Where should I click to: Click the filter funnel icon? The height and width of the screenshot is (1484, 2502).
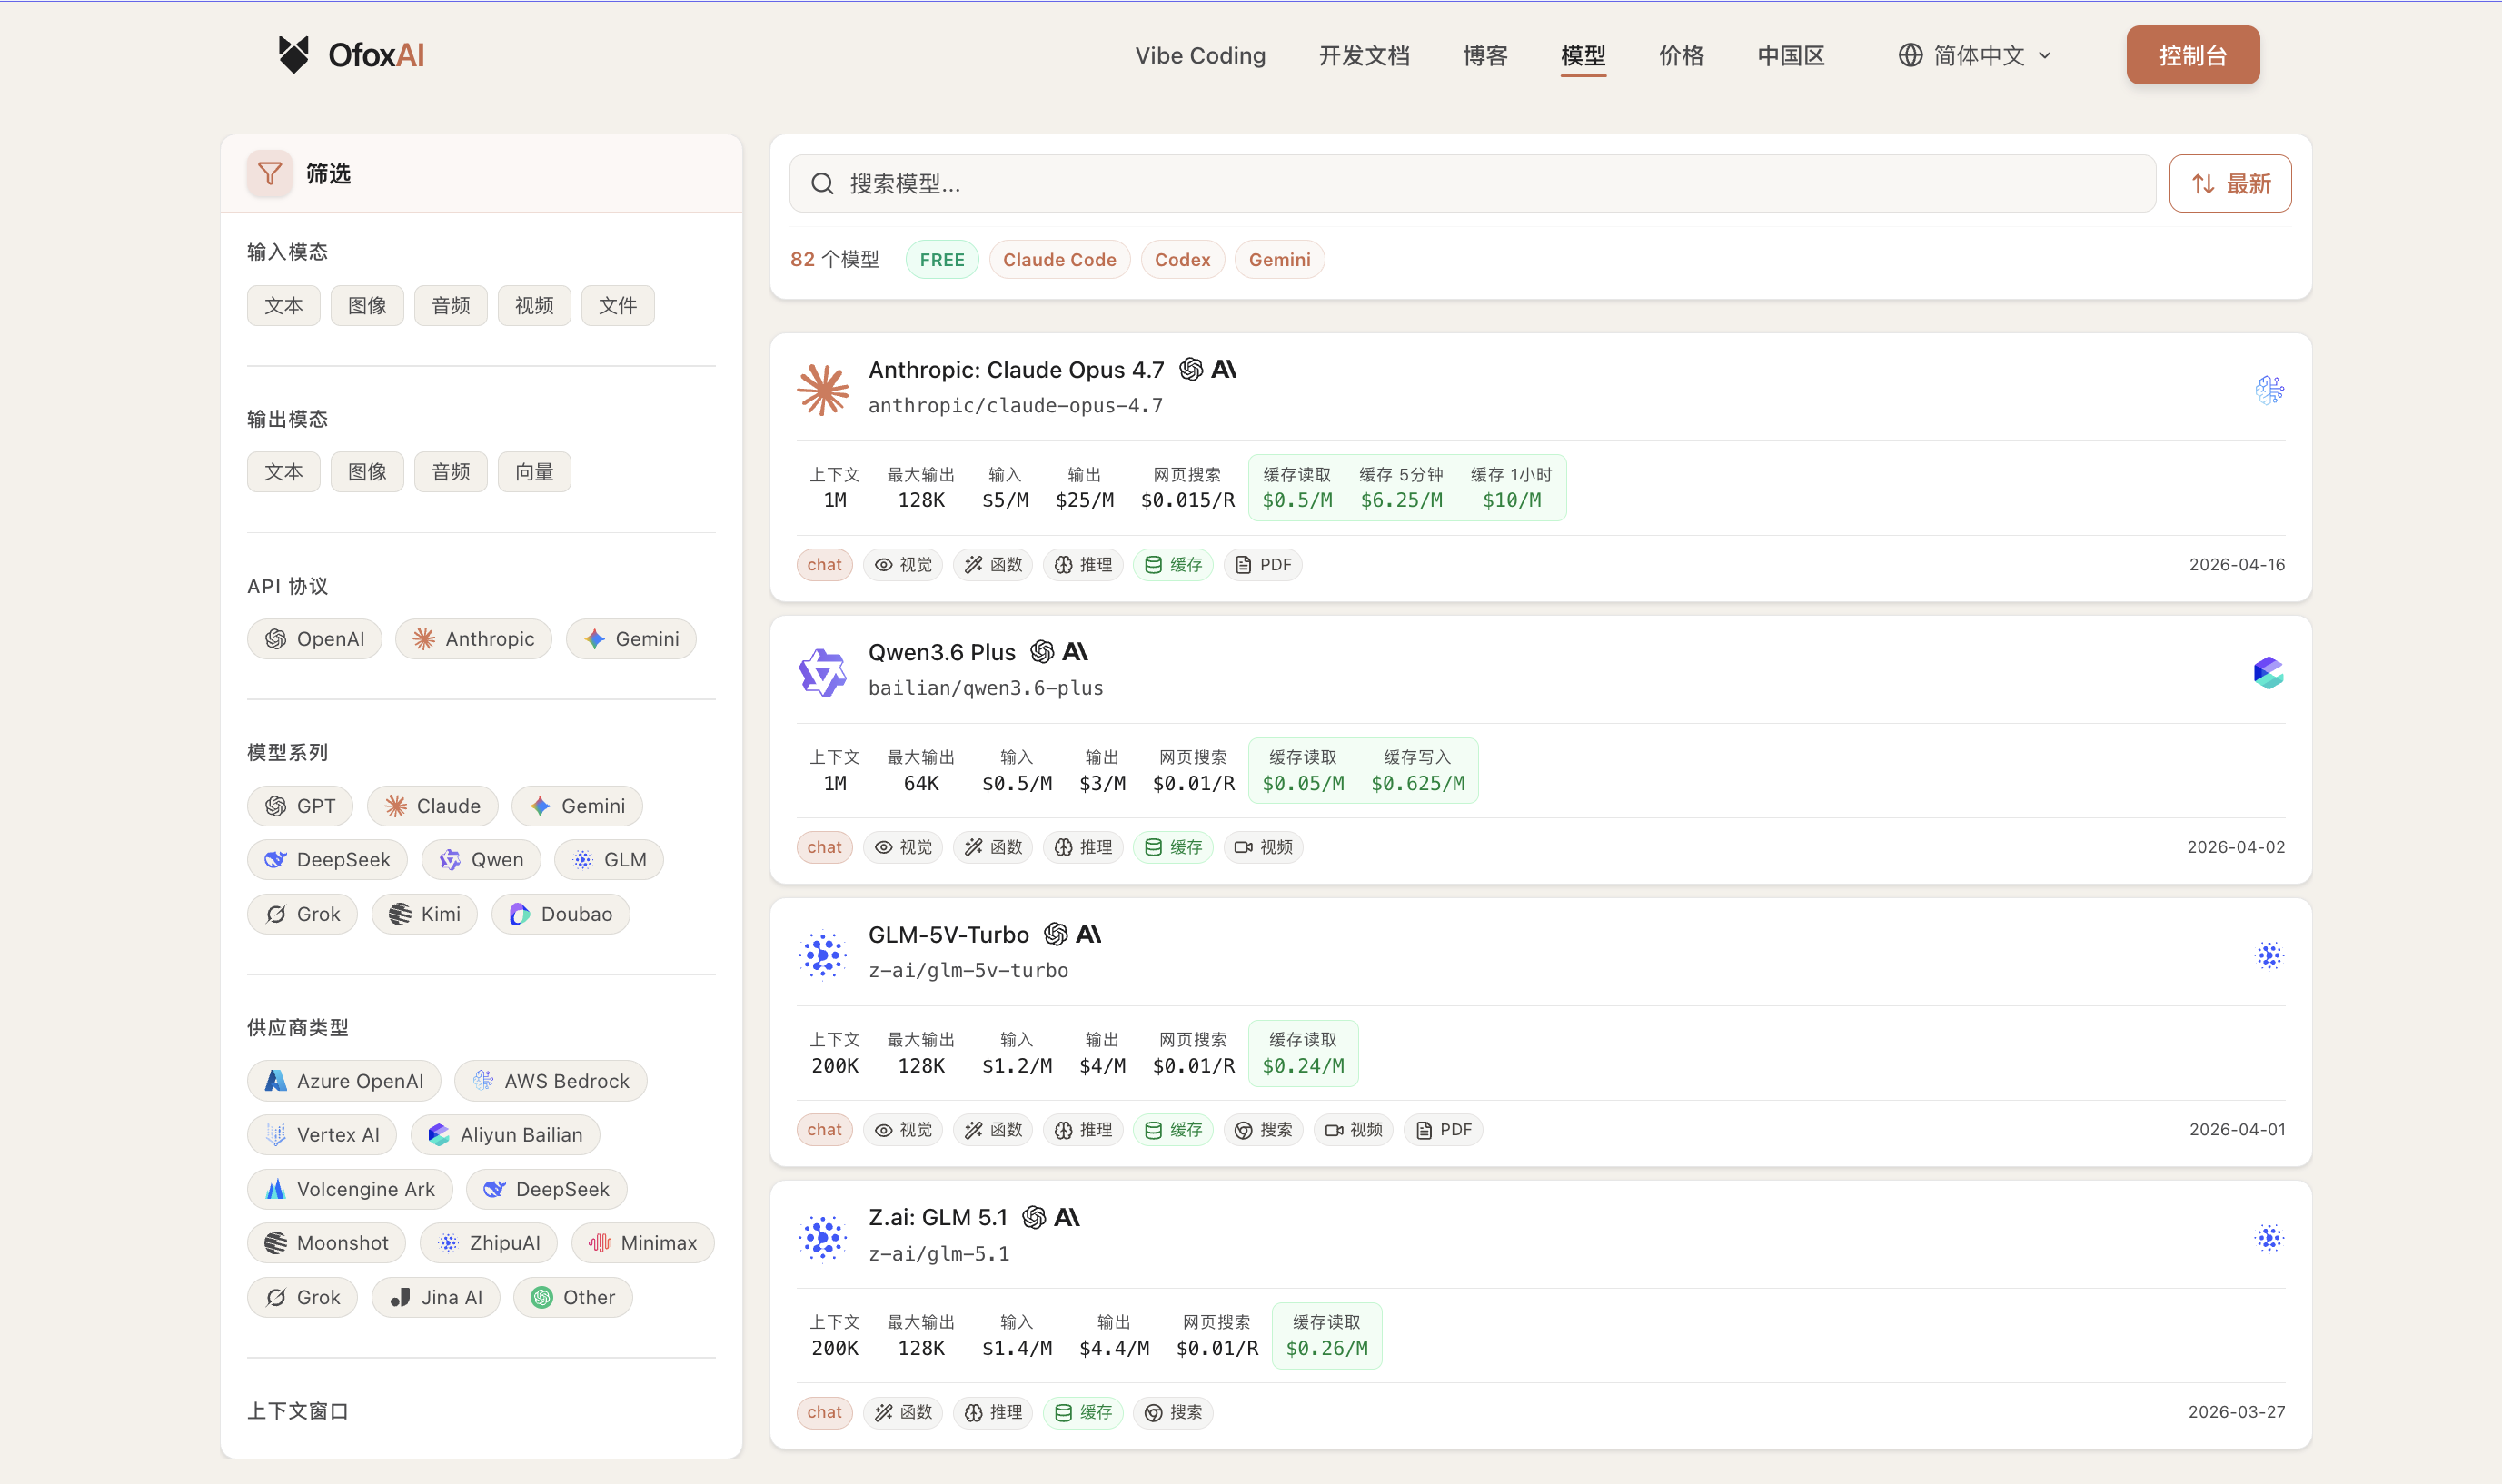tap(269, 174)
